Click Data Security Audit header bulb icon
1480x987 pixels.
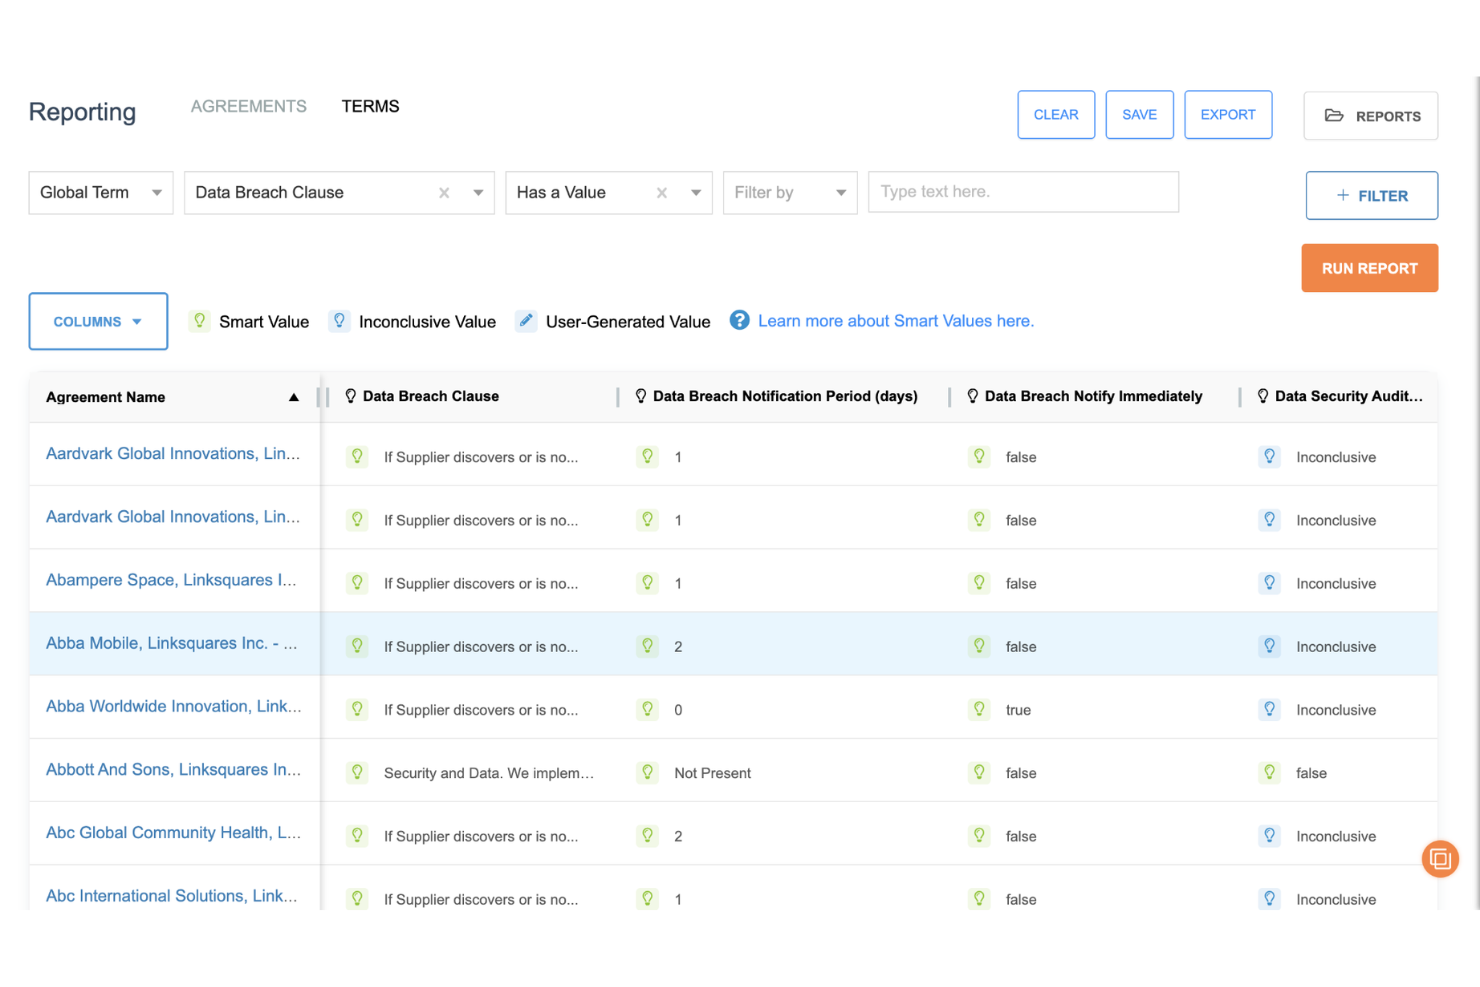point(1263,396)
